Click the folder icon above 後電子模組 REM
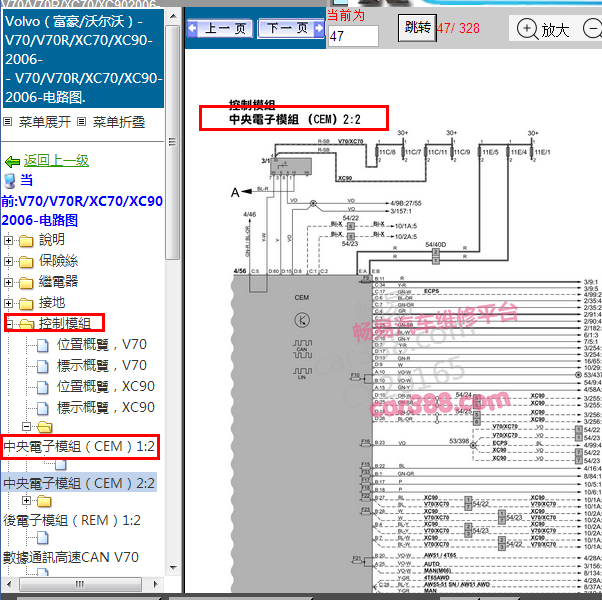Screen dimensions: 602x600 [44, 501]
